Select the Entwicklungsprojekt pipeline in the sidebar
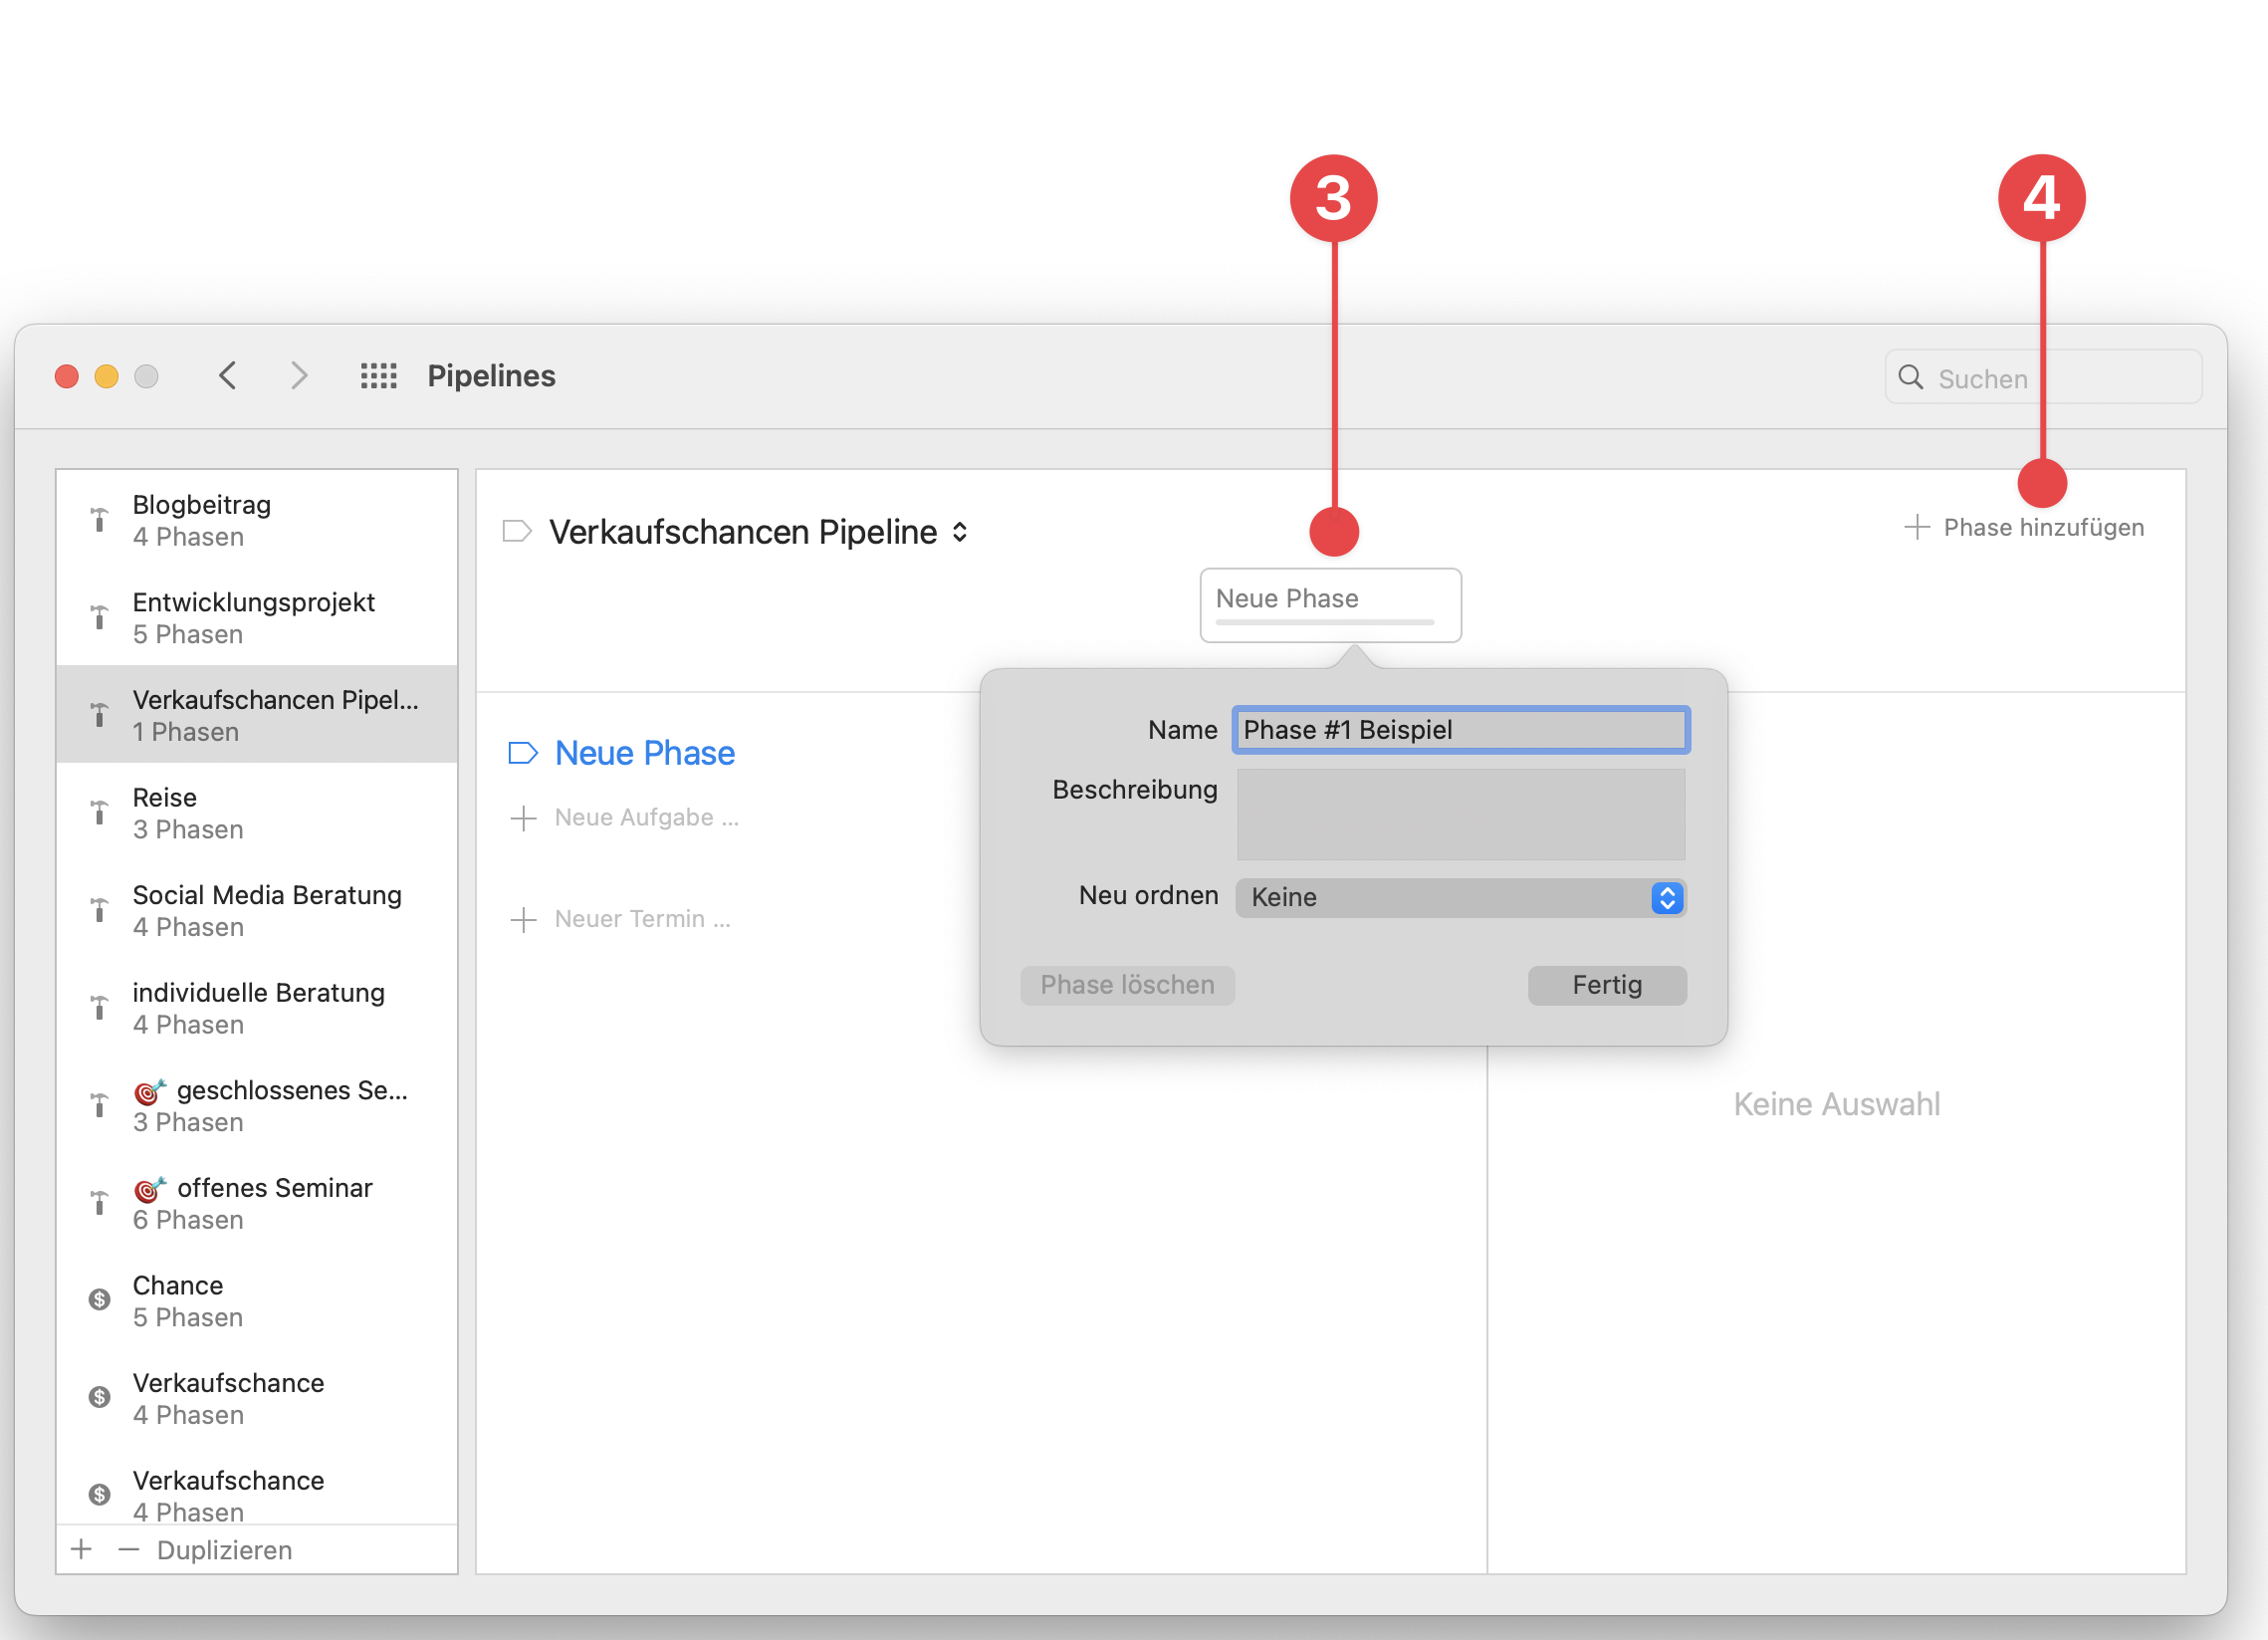Viewport: 2268px width, 1640px height. 254,617
